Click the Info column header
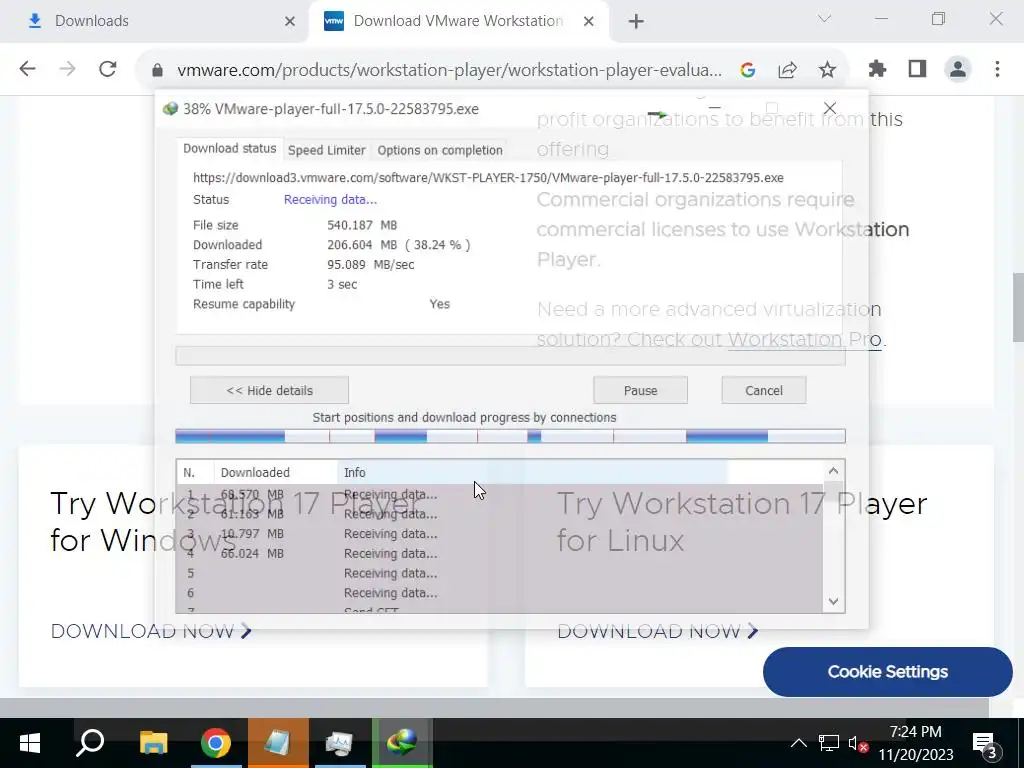Screen dimensions: 1024x768 coord(532,472)
